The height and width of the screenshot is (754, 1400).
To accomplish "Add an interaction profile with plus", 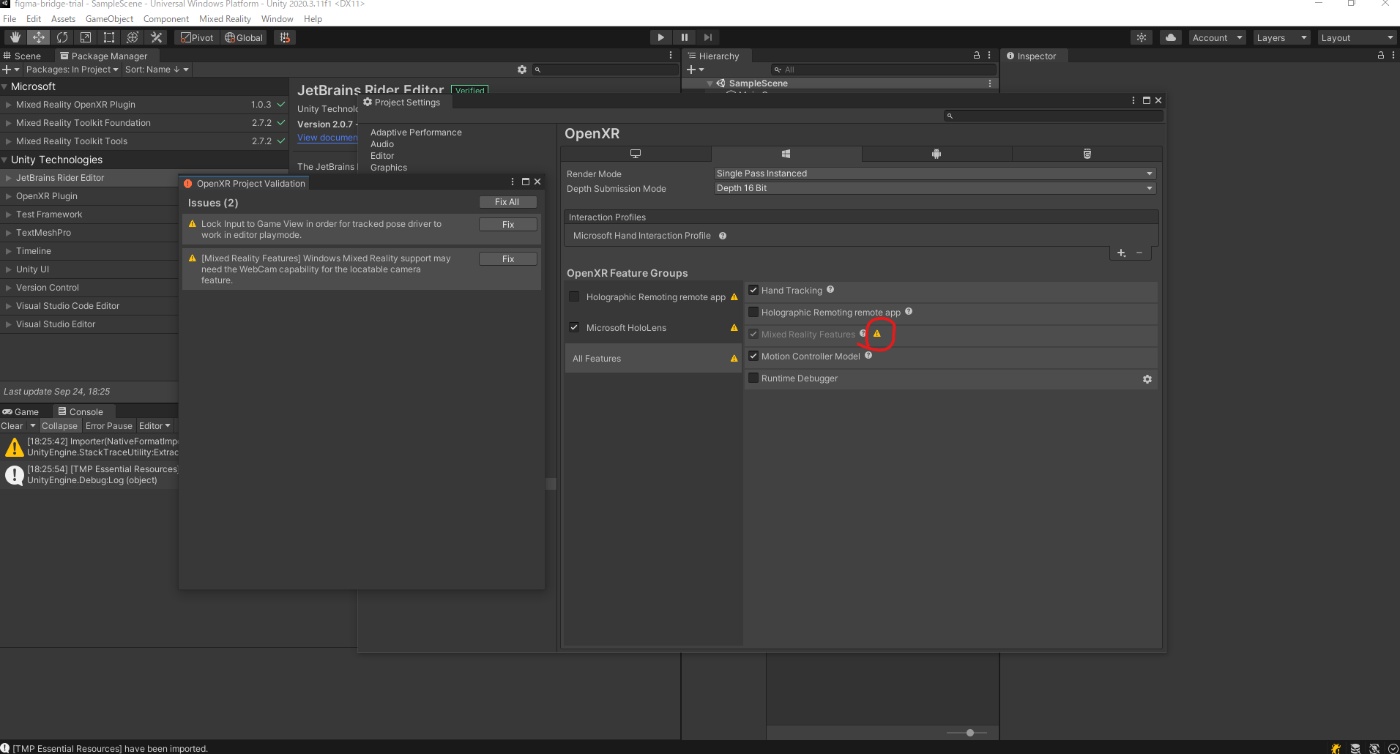I will pyautogui.click(x=1121, y=253).
